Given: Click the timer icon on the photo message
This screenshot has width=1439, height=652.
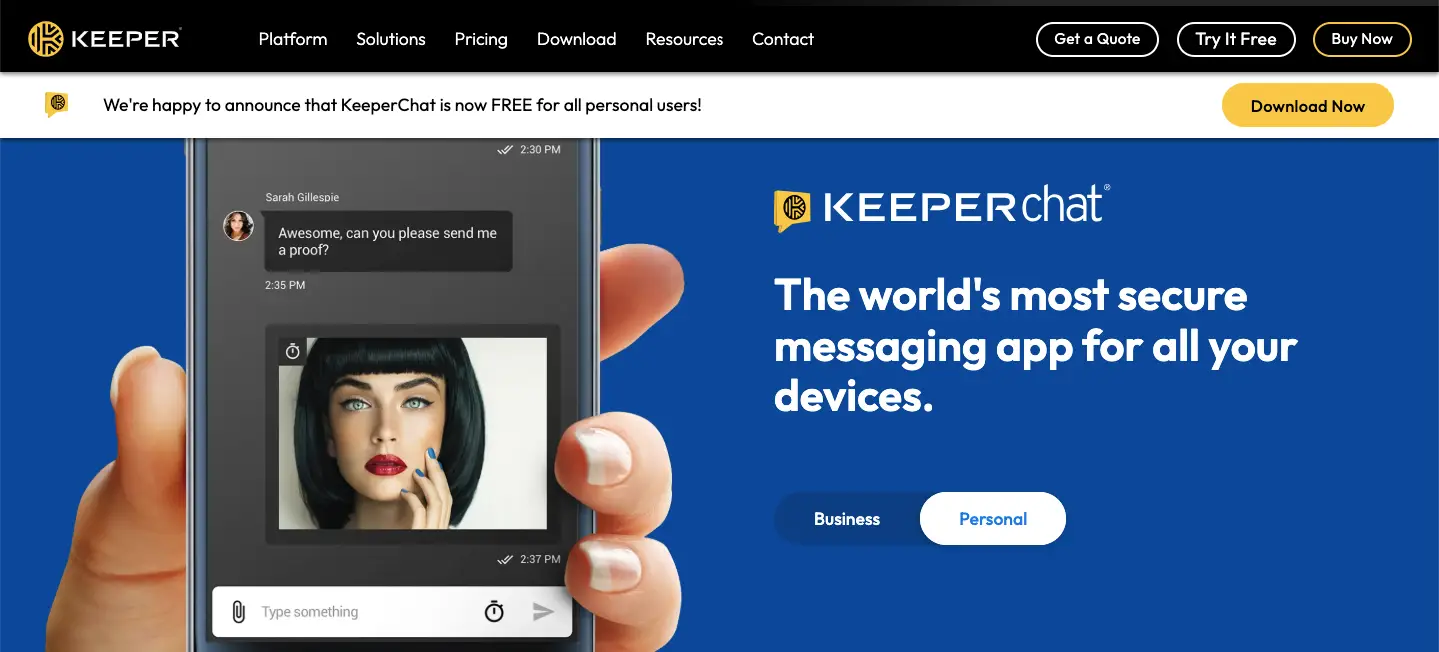Looking at the screenshot, I should tap(292, 351).
